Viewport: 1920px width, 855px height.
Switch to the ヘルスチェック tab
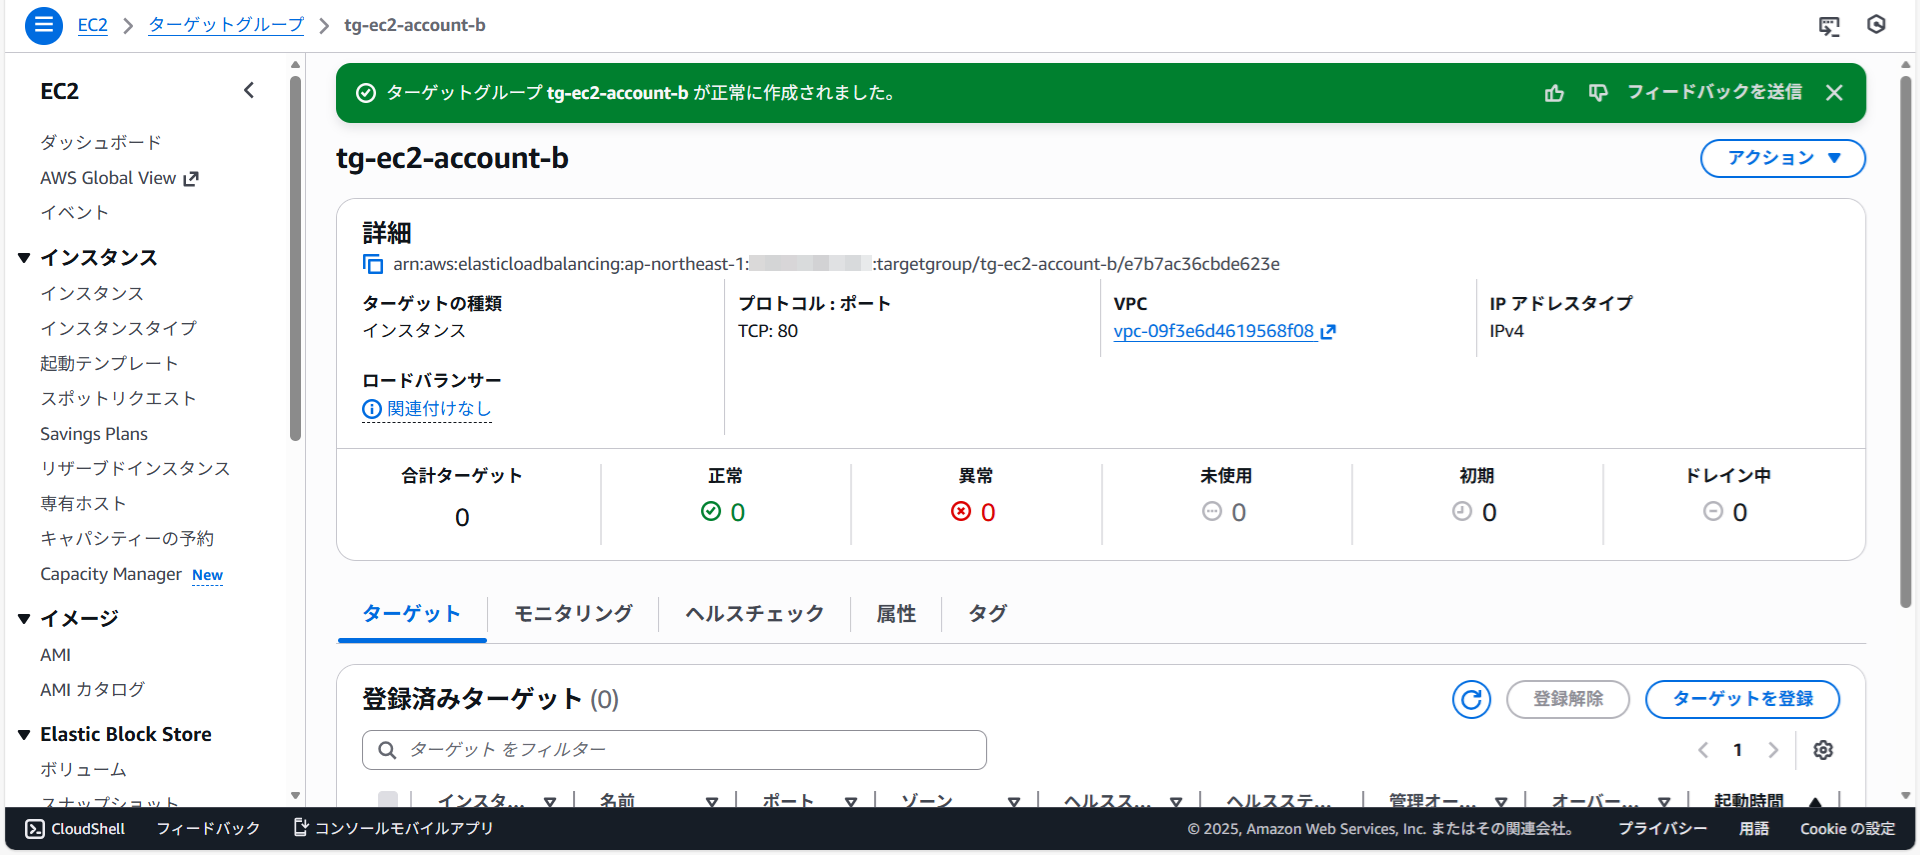[x=754, y=614]
